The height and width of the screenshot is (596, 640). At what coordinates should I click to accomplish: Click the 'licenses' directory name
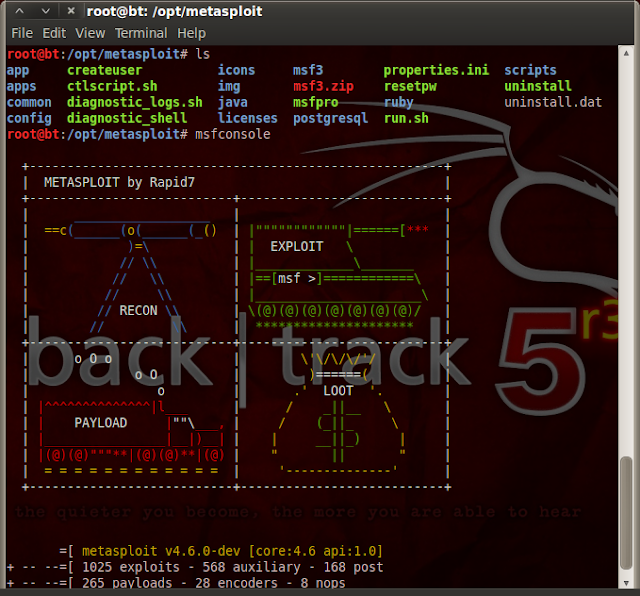pos(248,118)
